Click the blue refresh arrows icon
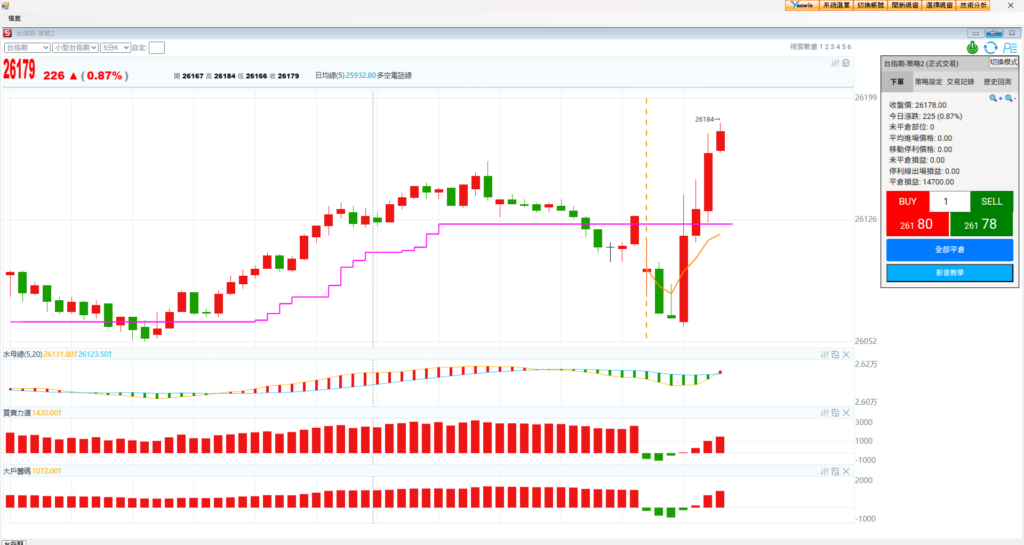1024x545 pixels. pos(990,47)
